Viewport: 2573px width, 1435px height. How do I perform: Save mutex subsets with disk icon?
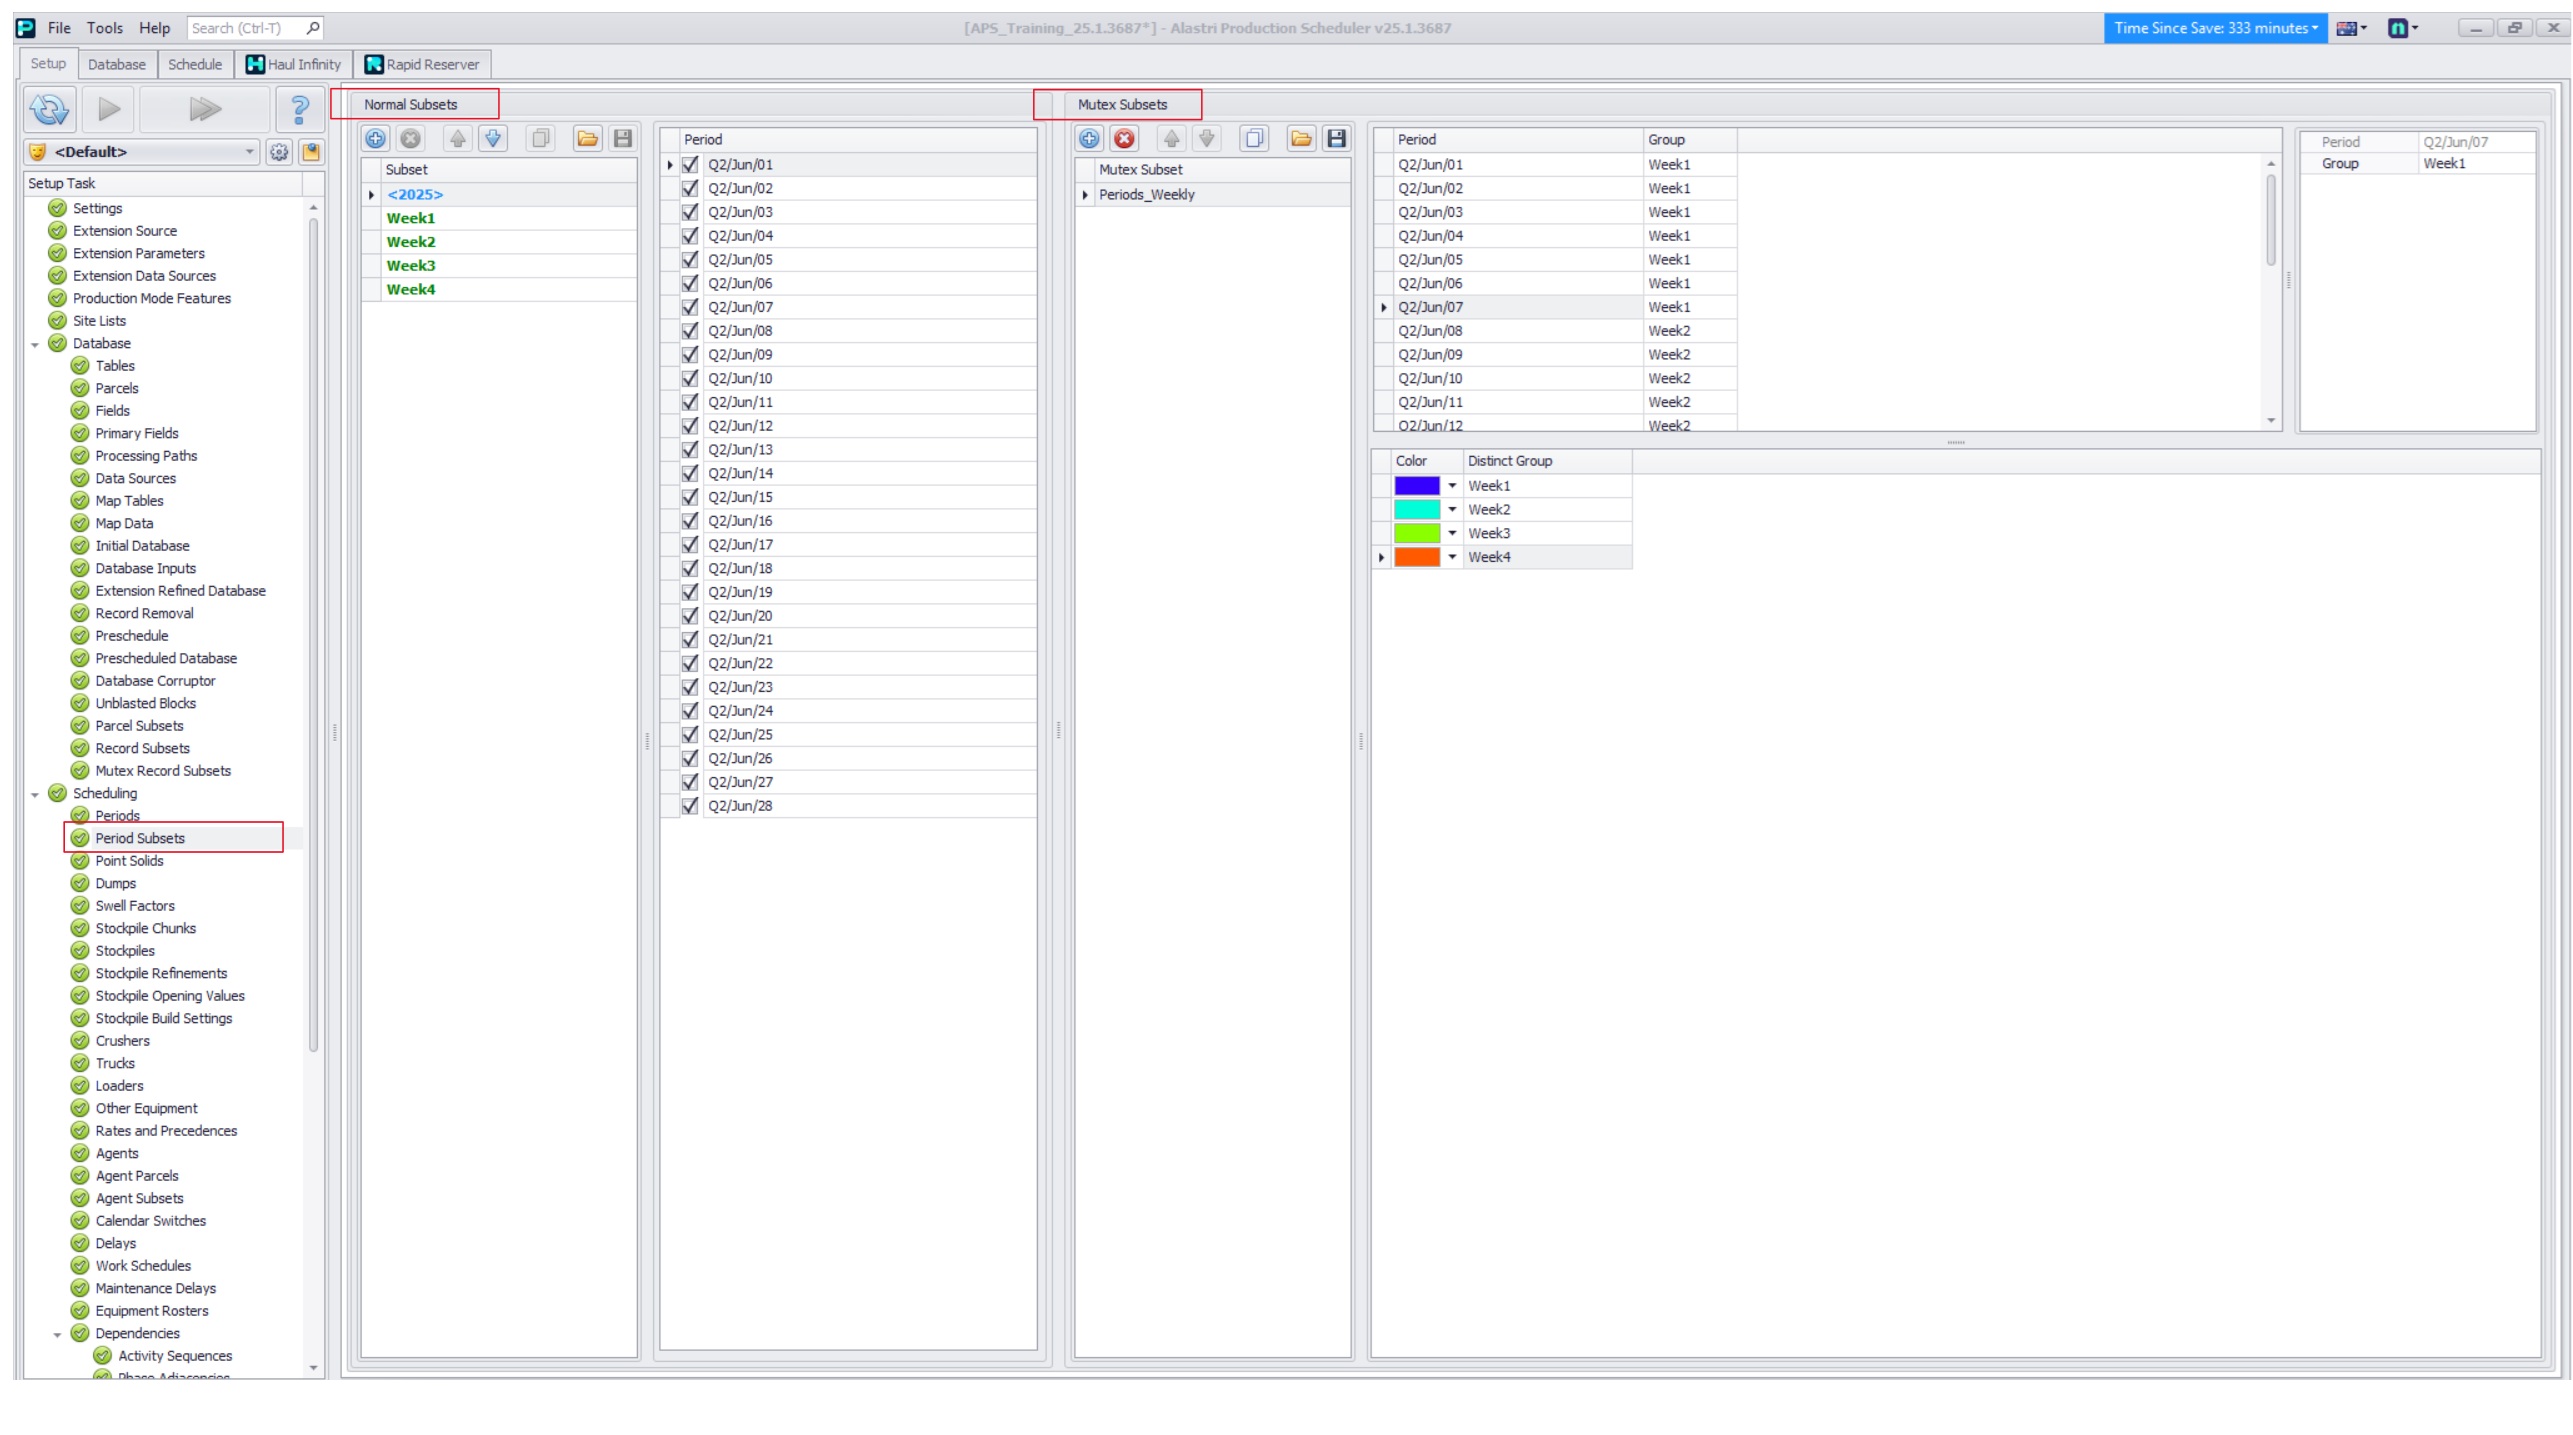(x=1336, y=139)
